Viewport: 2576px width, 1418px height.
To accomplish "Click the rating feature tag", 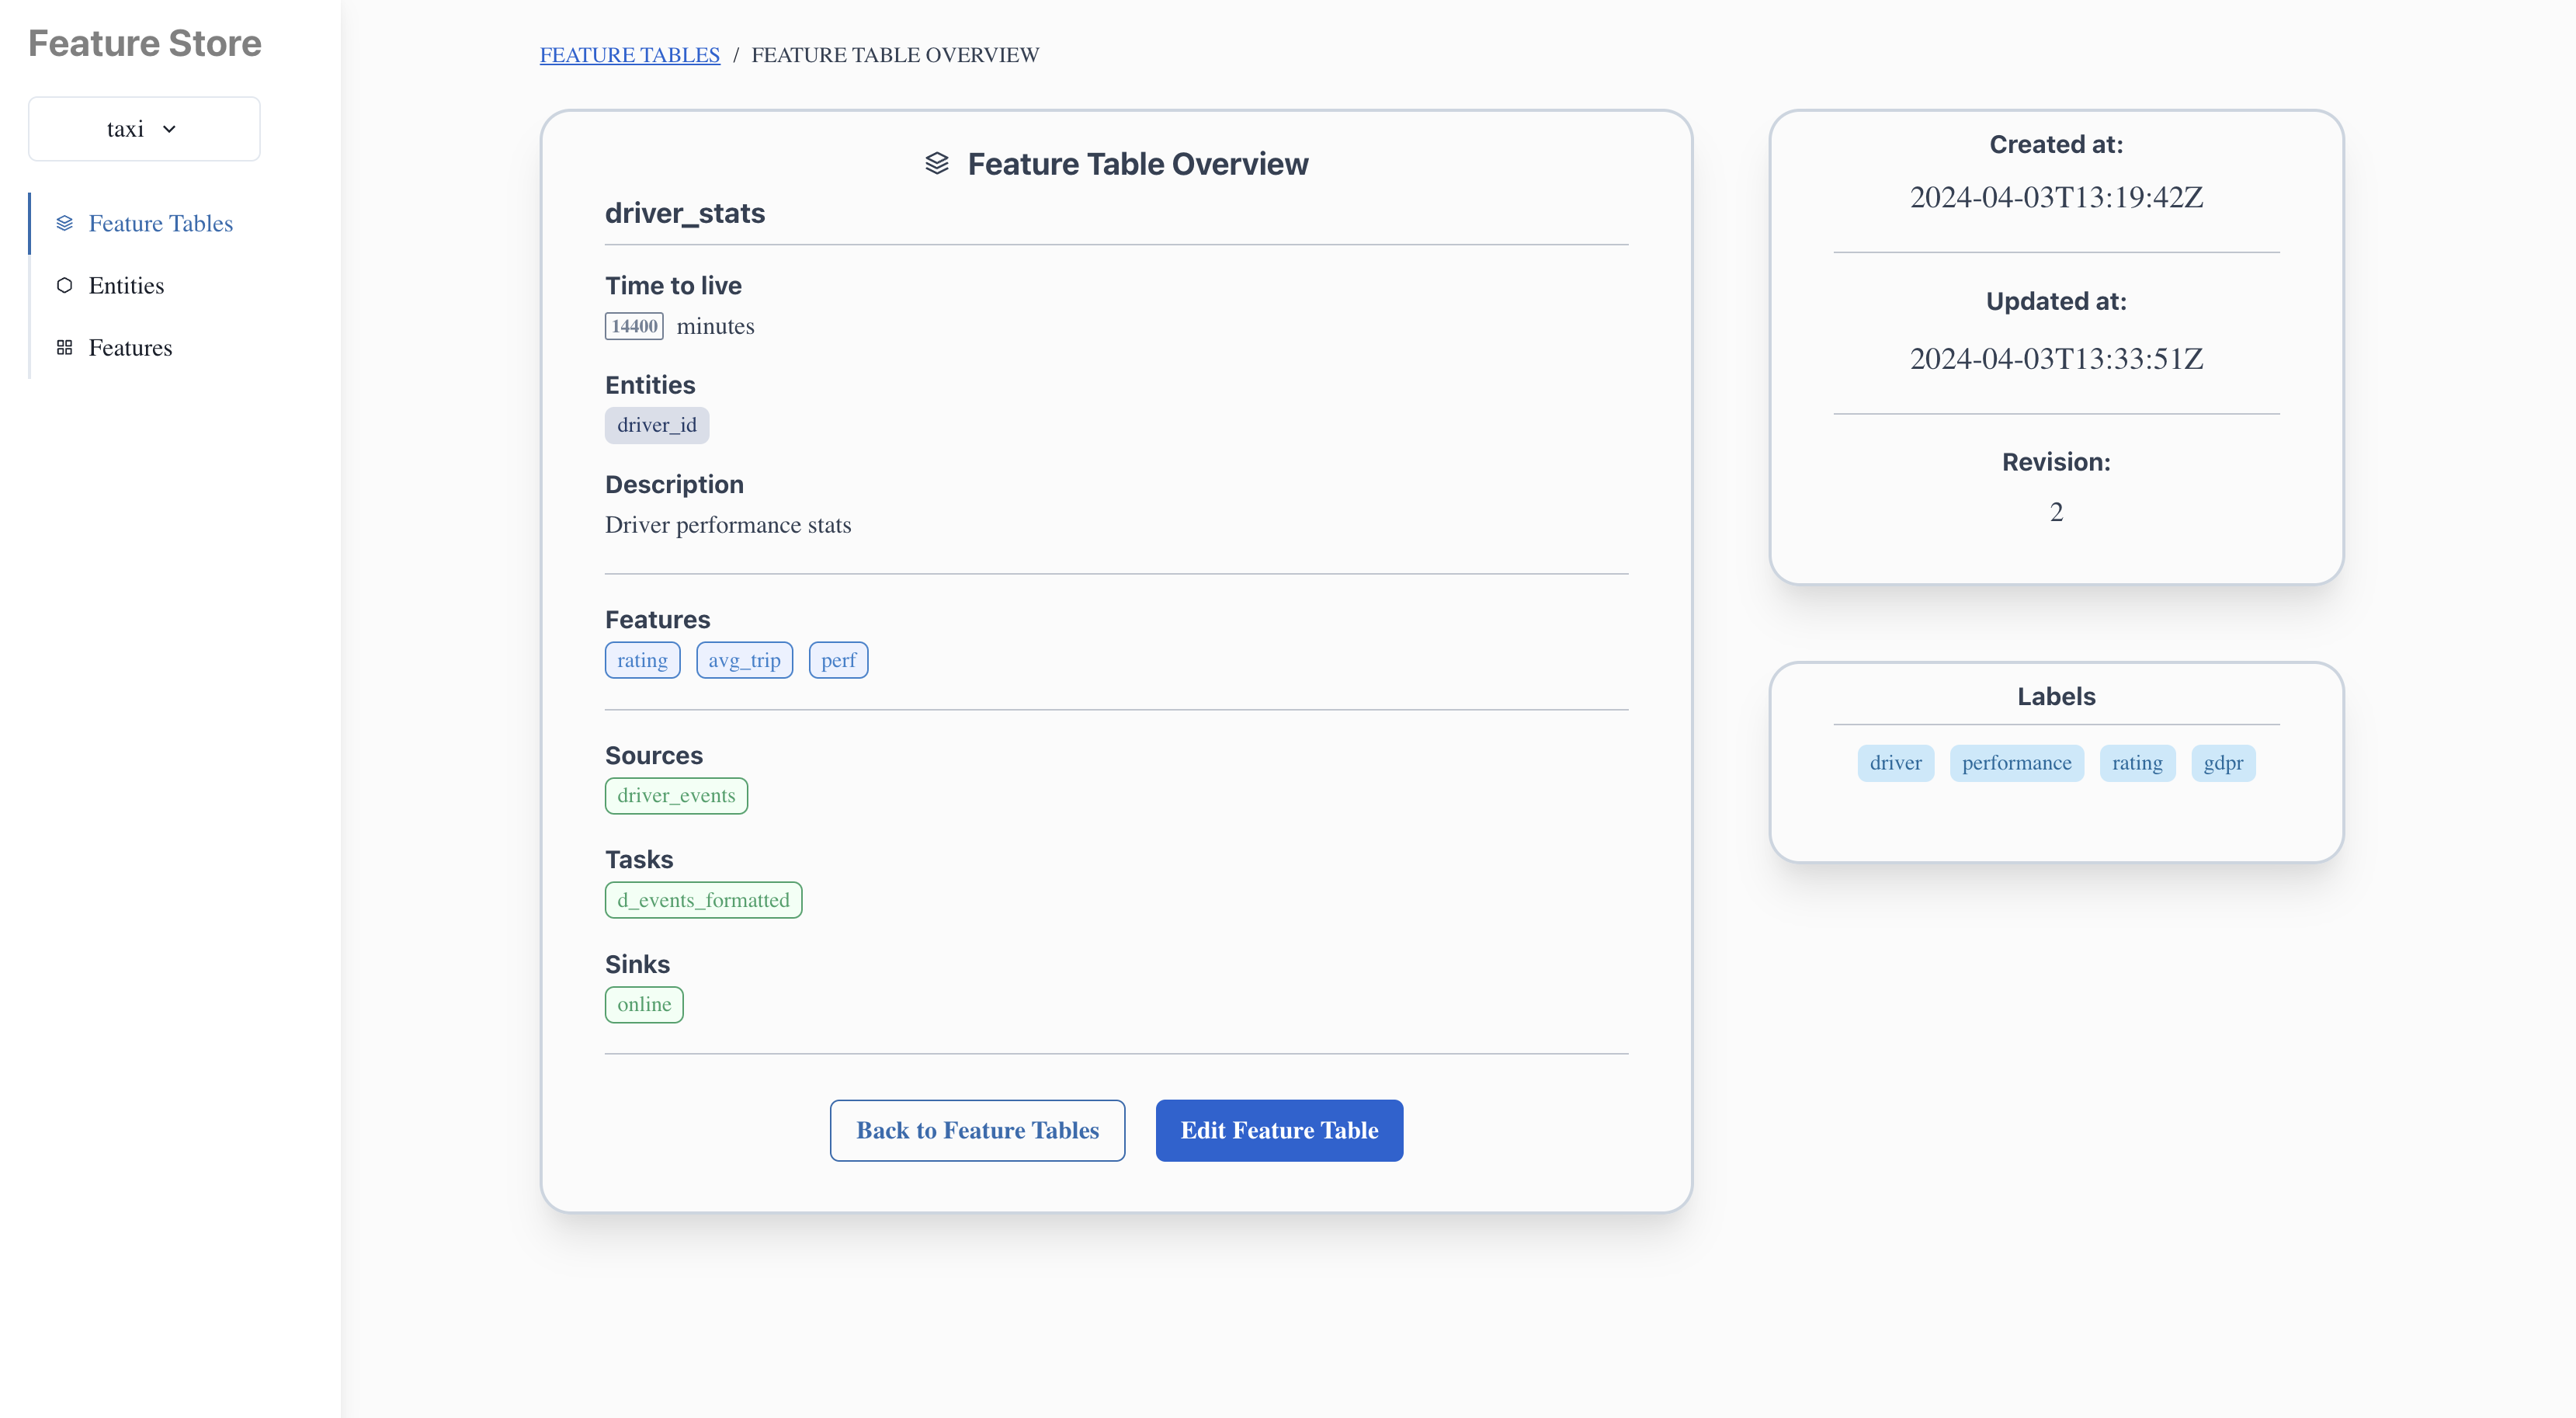I will click(x=642, y=660).
